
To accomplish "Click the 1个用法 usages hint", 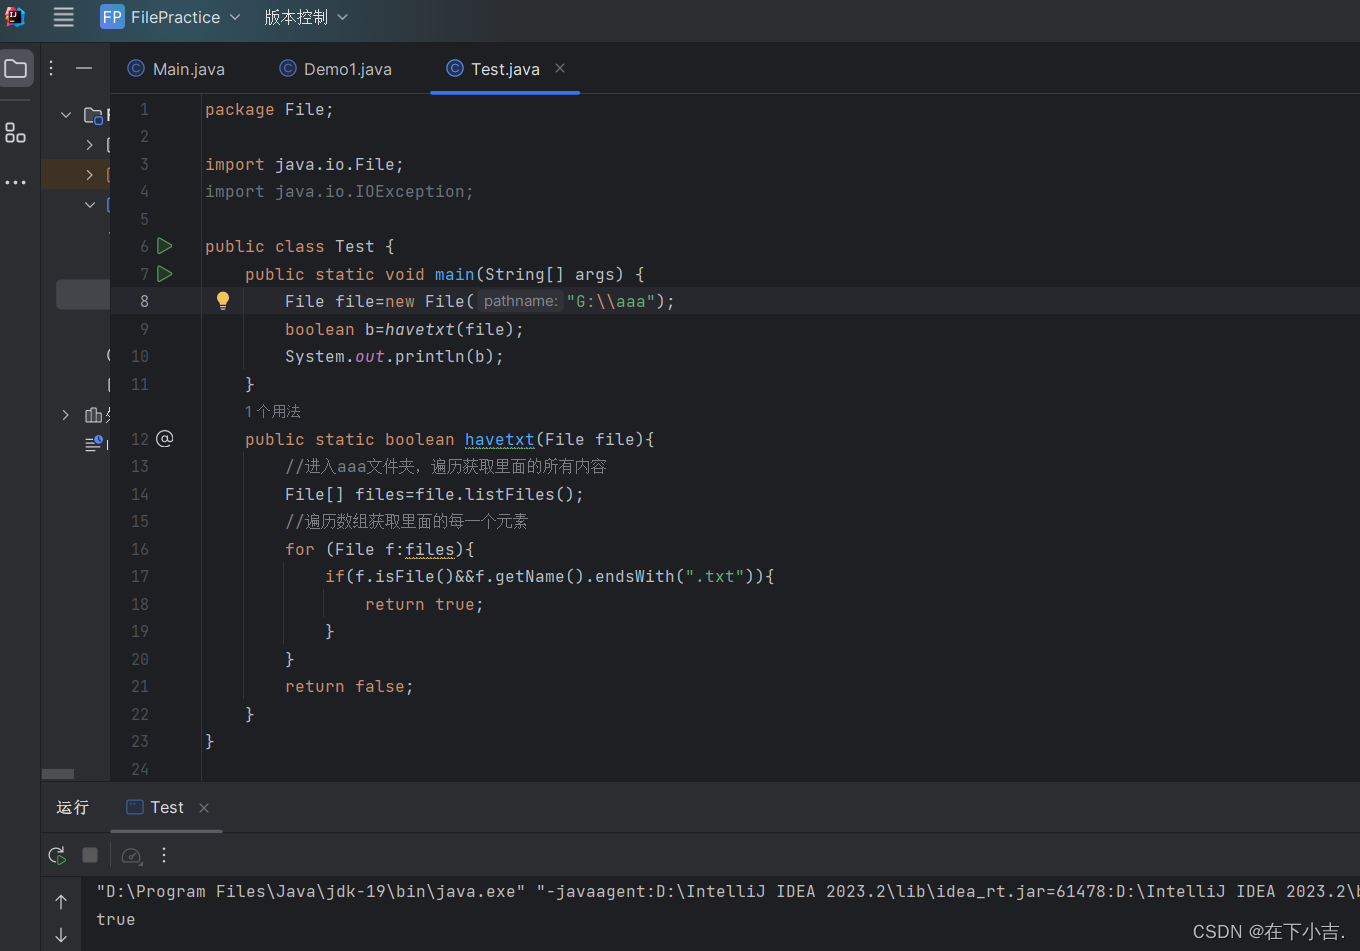I will click(x=273, y=411).
